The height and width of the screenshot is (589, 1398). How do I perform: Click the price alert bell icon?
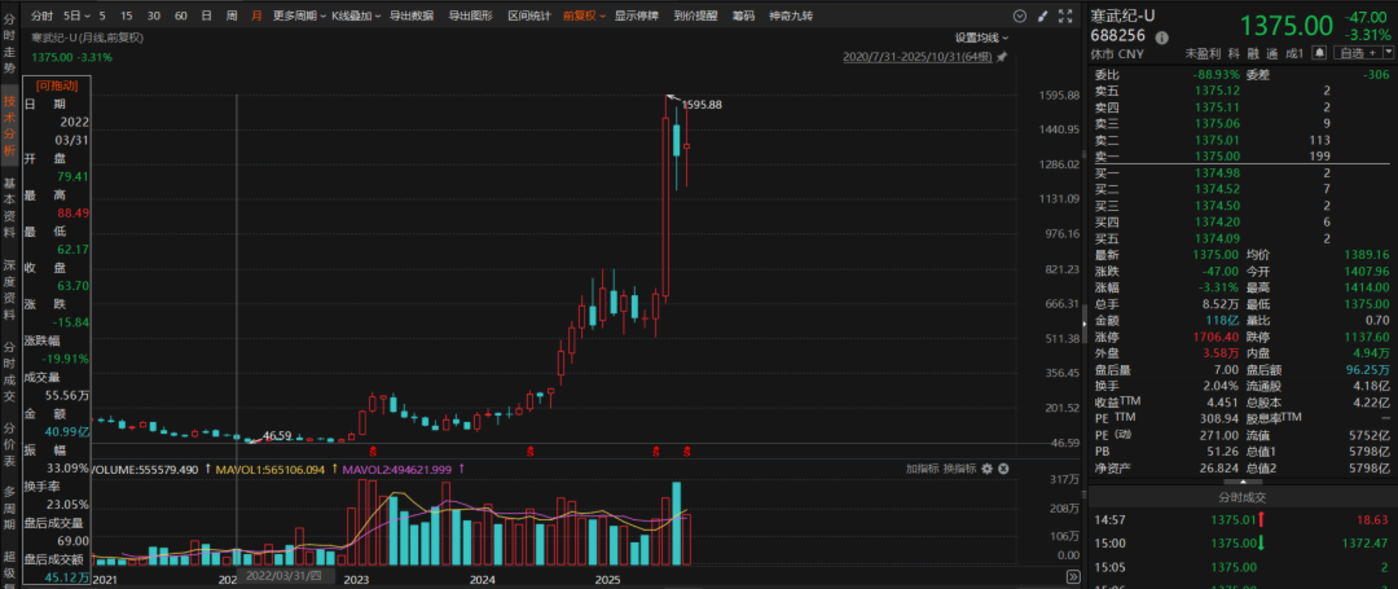point(1320,53)
